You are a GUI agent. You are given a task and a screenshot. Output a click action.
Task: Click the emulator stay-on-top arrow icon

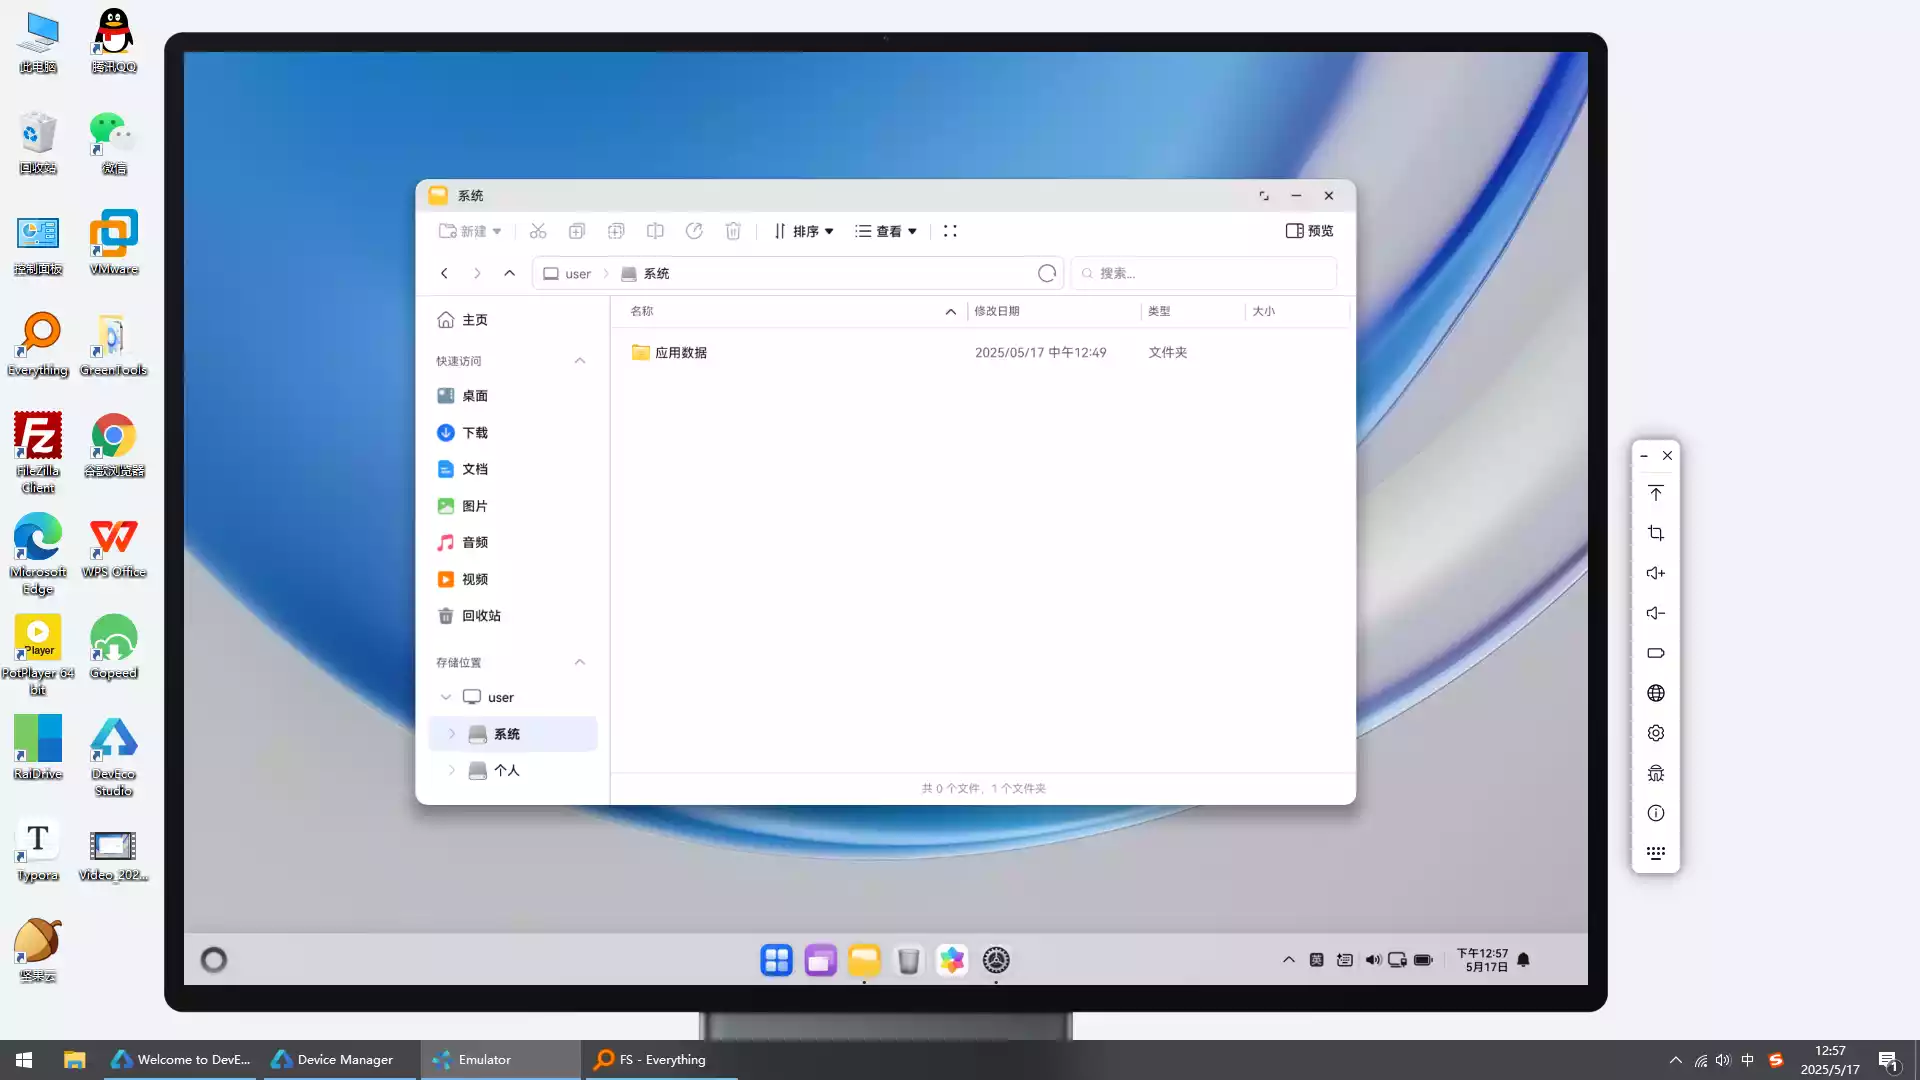(1656, 493)
